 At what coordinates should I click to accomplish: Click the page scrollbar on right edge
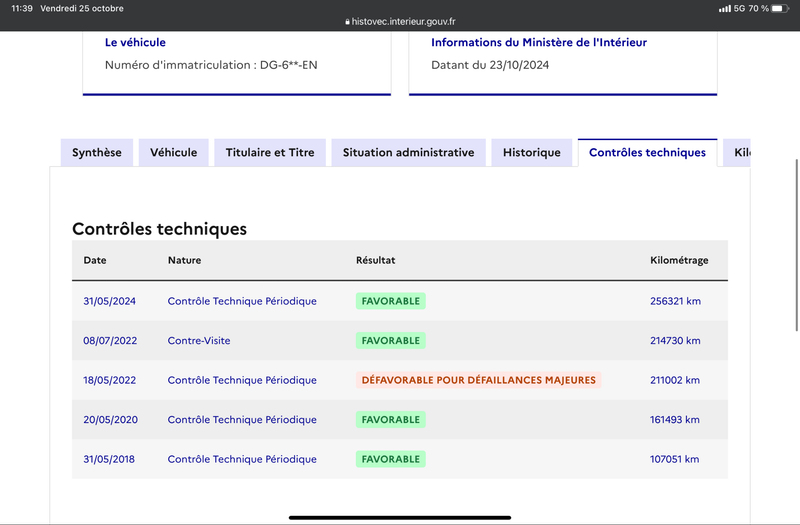pos(797,245)
